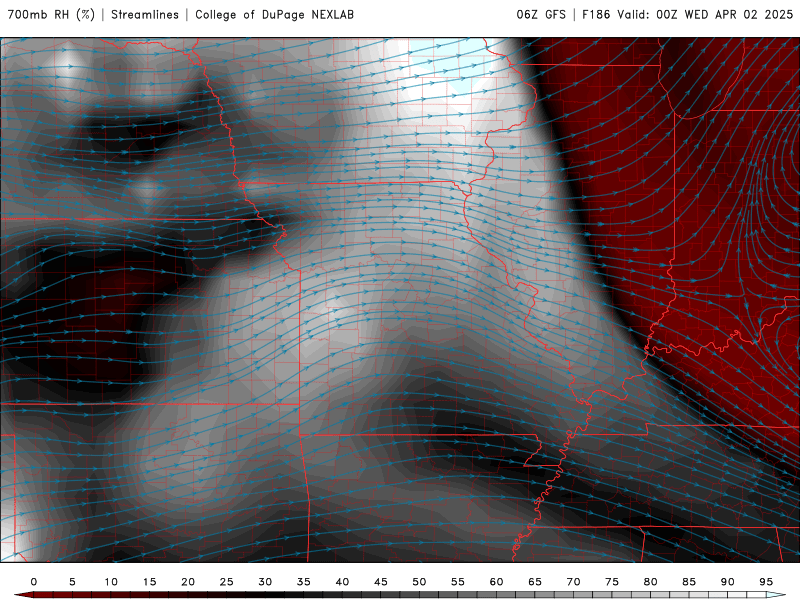Click the colorbar label "55"

pyautogui.click(x=458, y=582)
